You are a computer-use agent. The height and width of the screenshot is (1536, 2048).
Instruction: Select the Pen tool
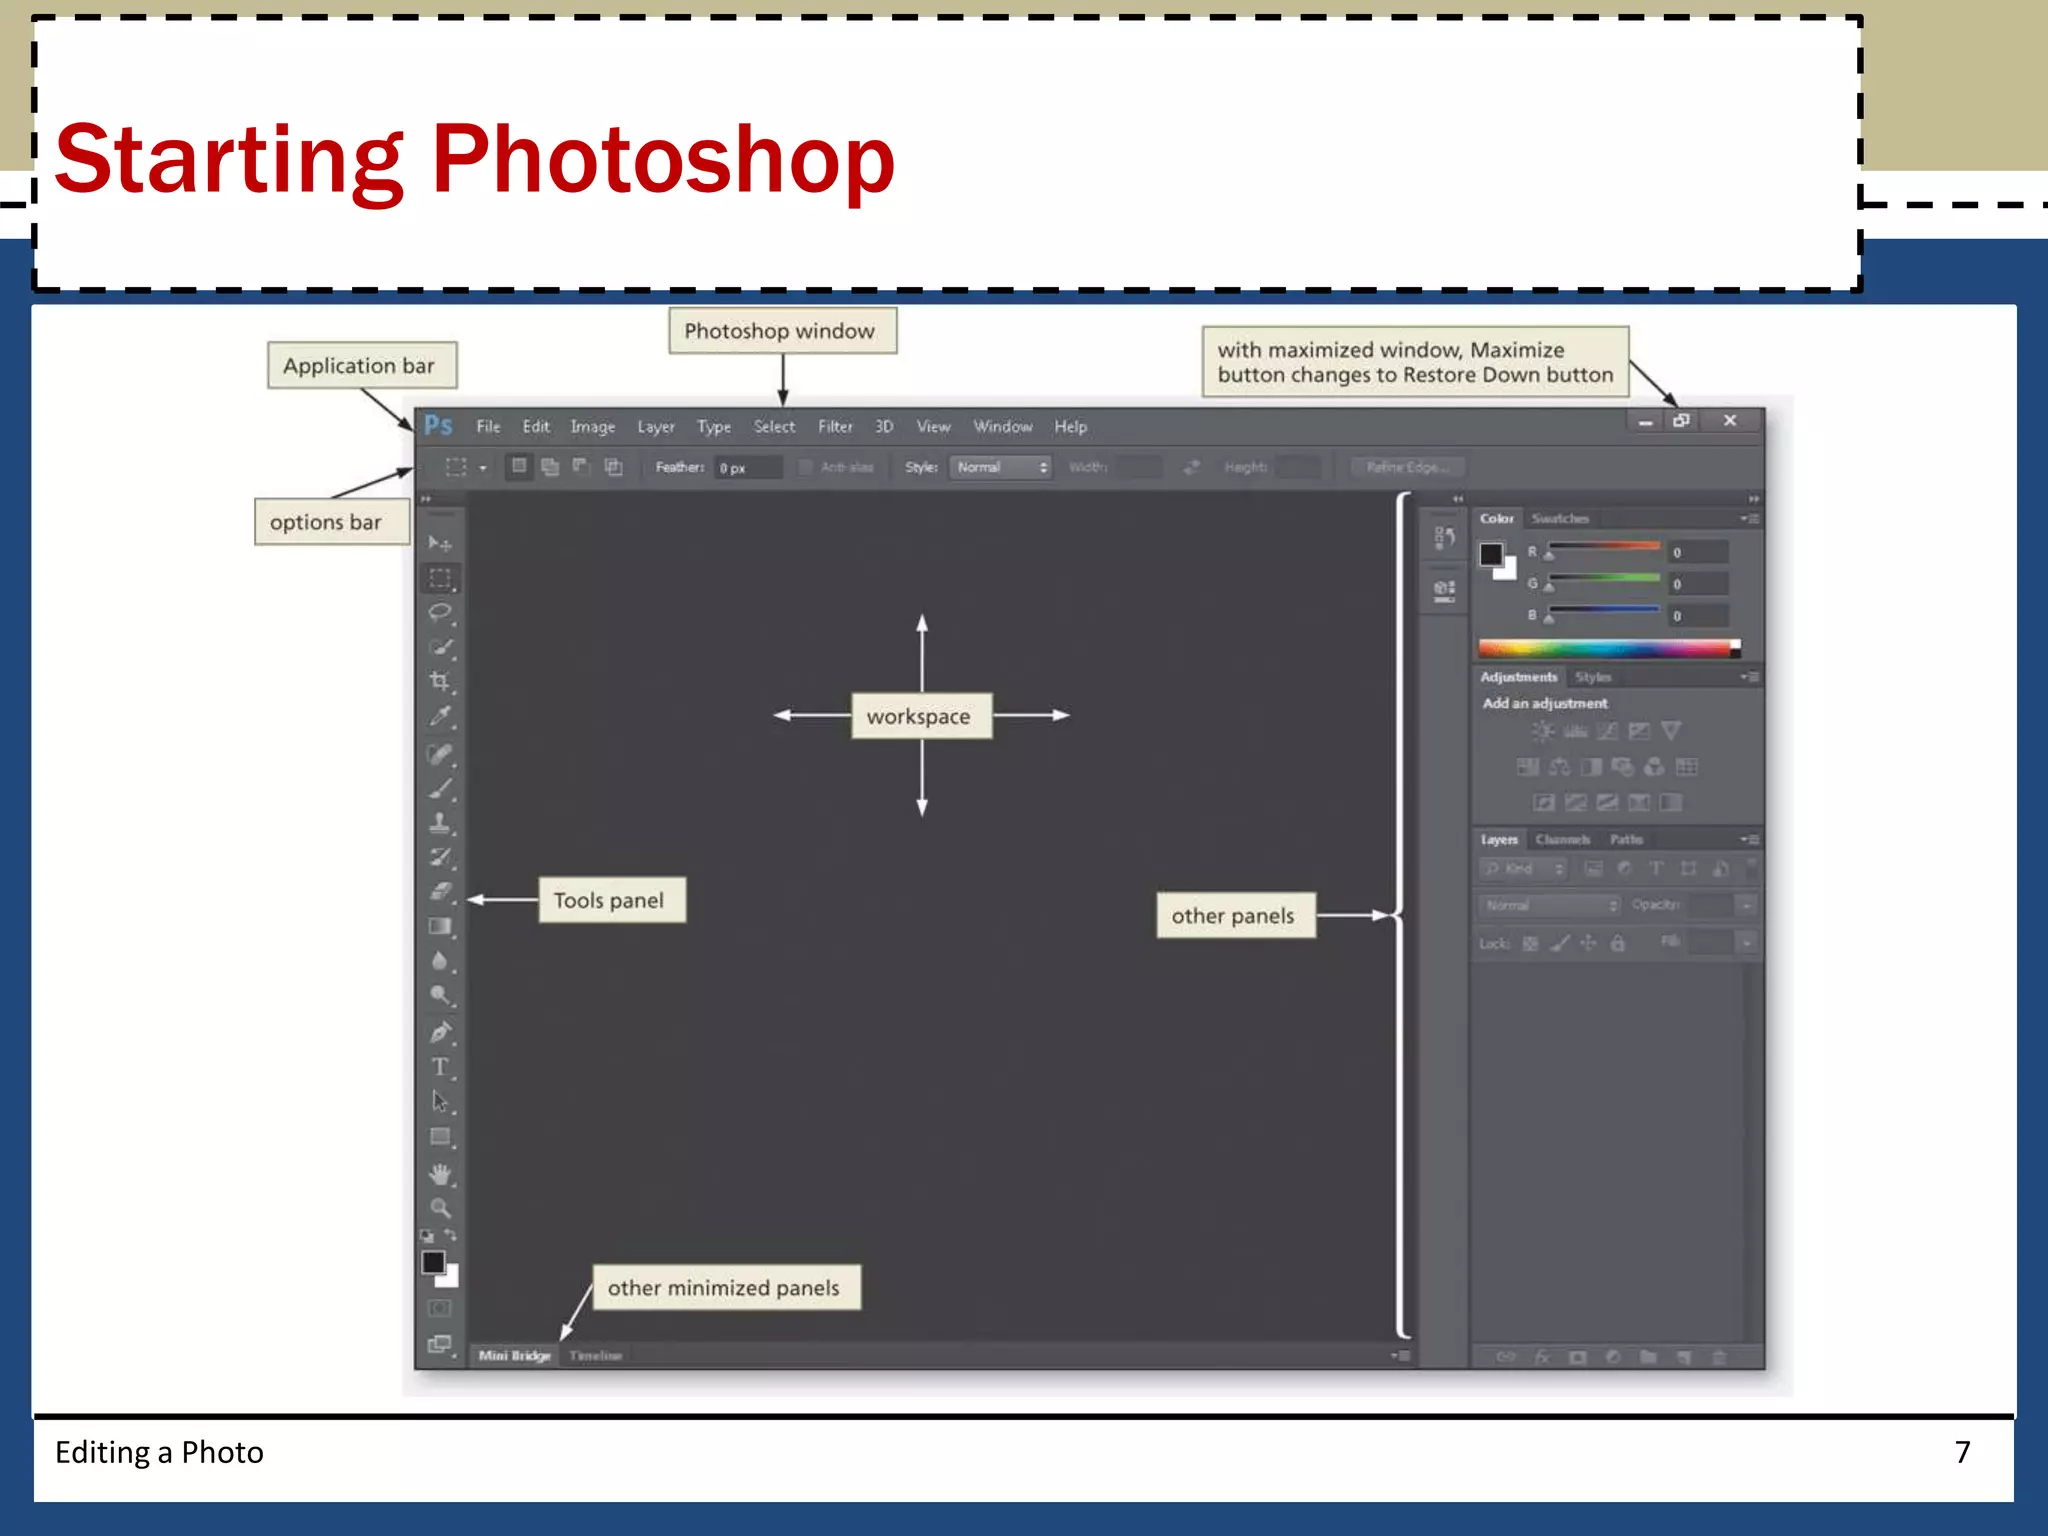click(440, 1032)
